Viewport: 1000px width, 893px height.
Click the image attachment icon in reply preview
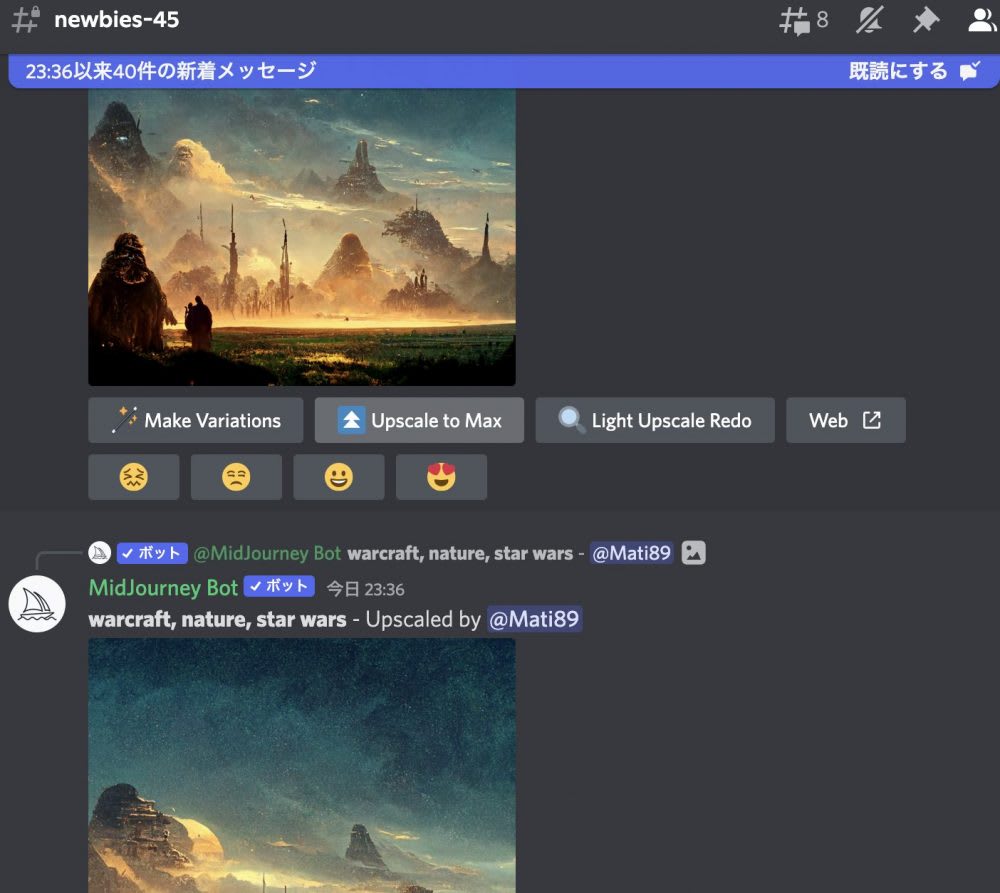[694, 552]
